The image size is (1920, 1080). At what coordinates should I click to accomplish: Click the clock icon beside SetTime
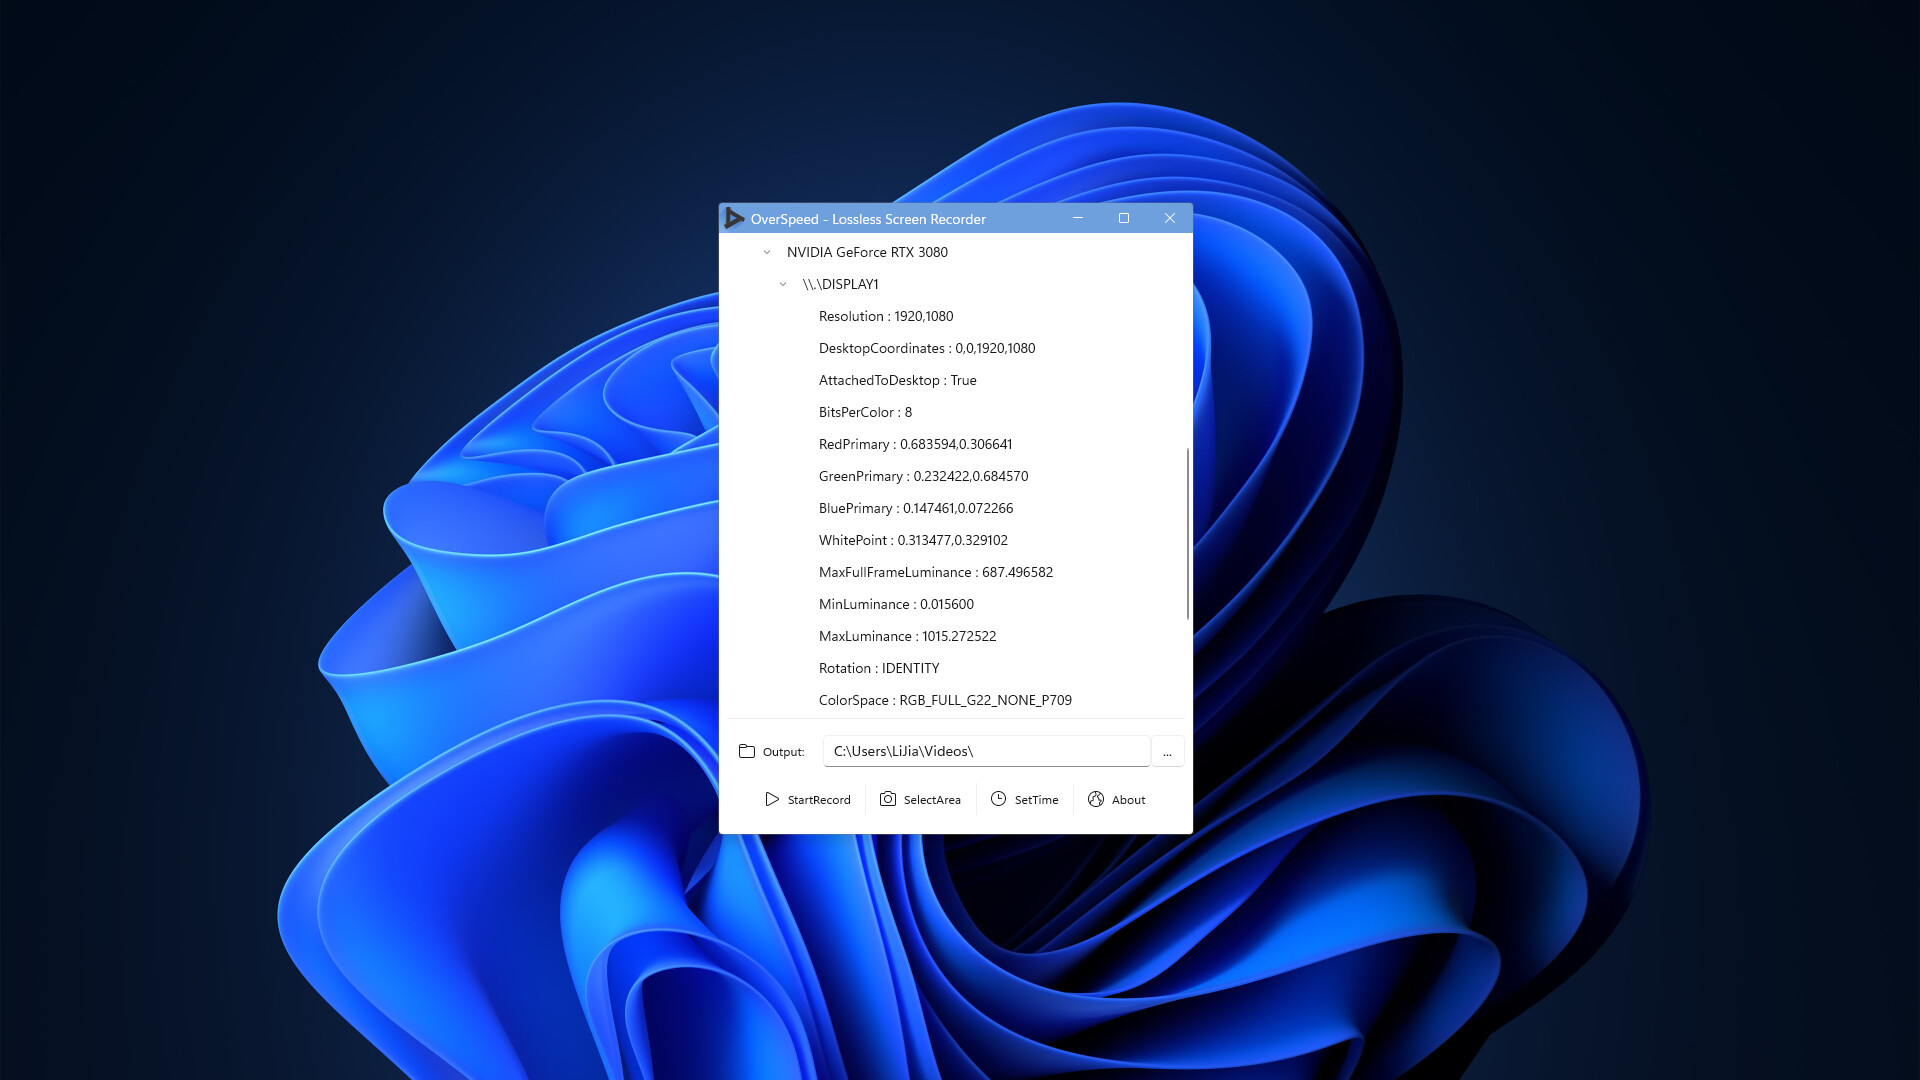point(998,799)
